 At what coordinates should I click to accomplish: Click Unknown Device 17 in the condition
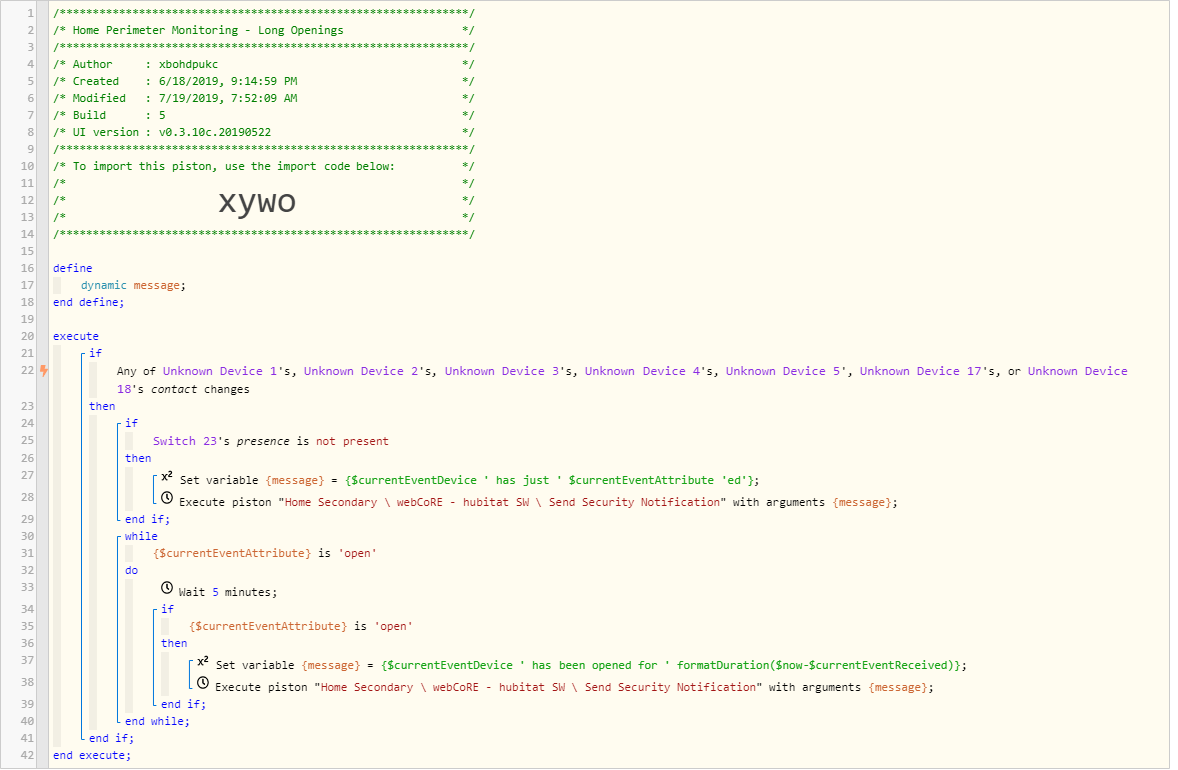coord(920,371)
